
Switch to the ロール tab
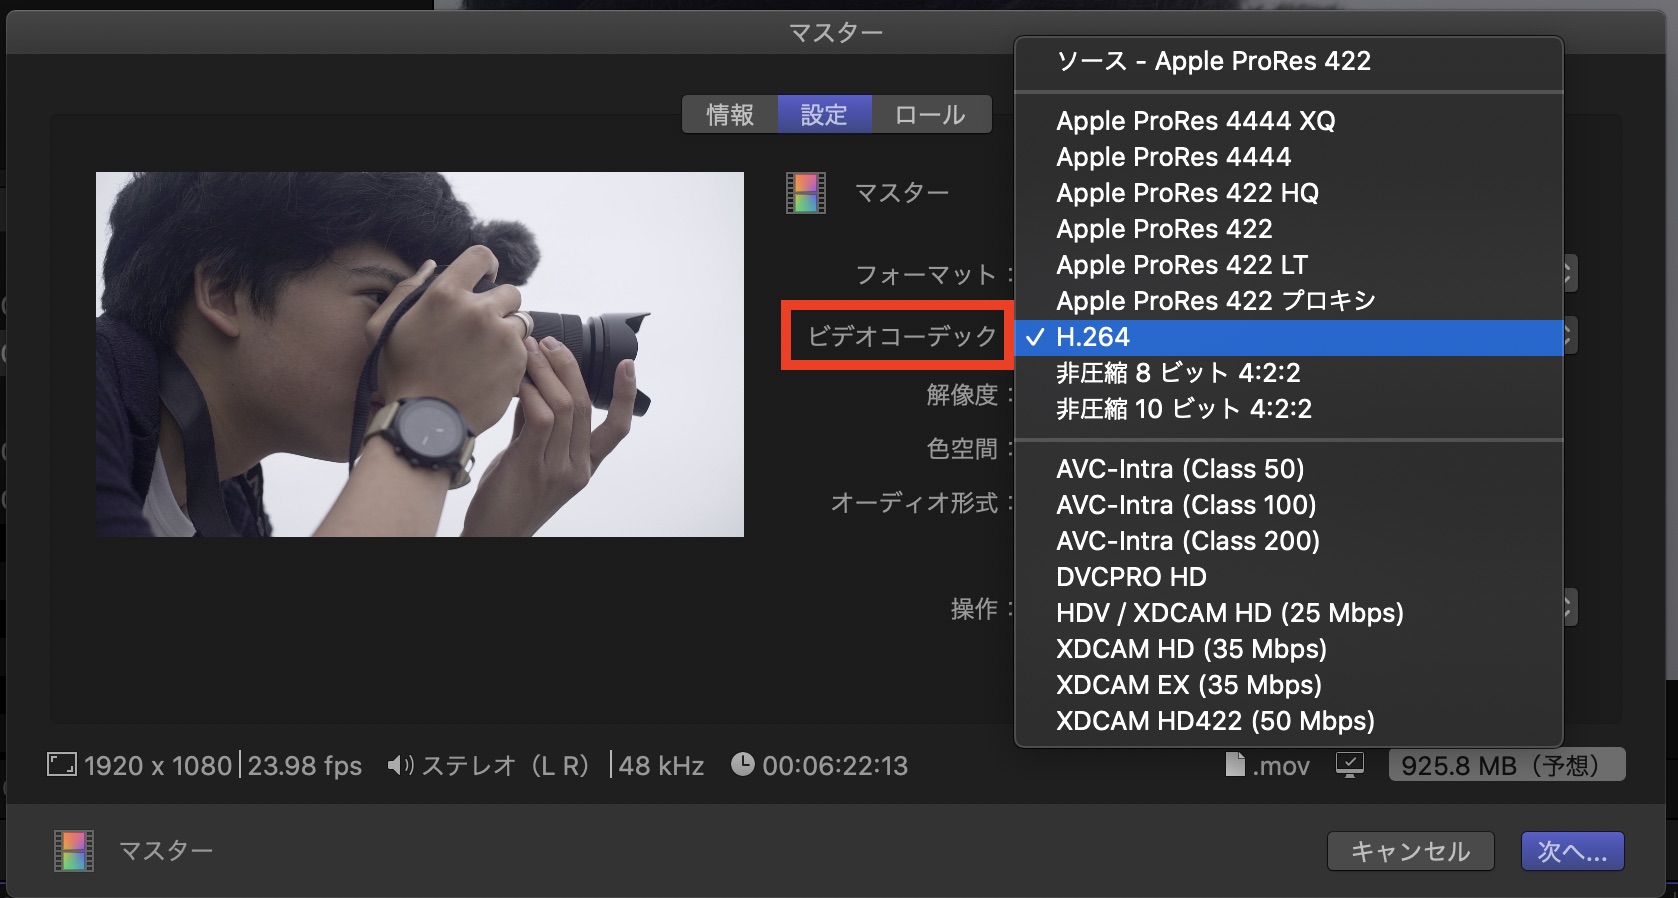(x=930, y=115)
